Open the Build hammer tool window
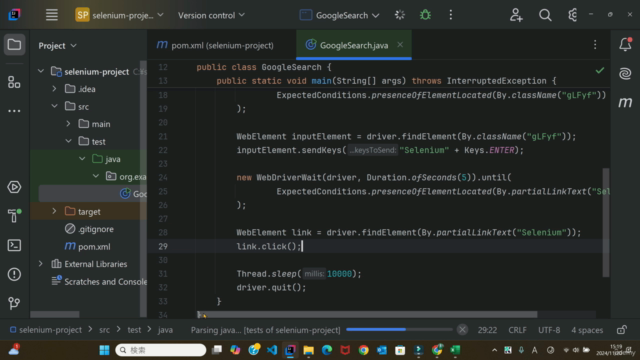Viewport: 640px width, 360px height. (x=14, y=215)
